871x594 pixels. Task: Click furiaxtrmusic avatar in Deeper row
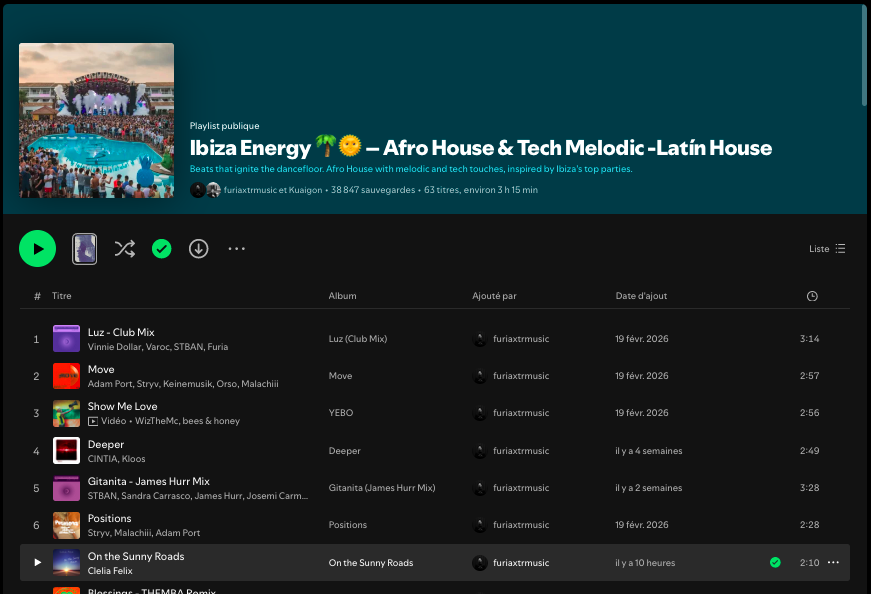(x=479, y=451)
